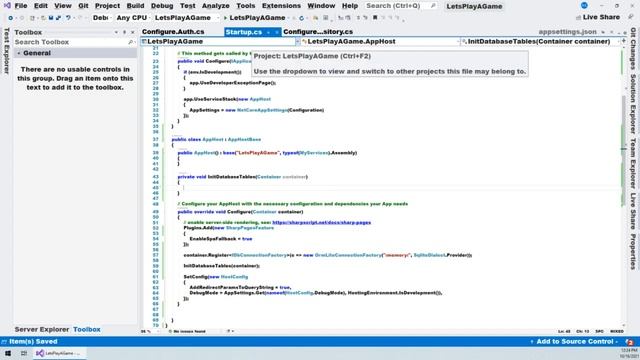
Task: Open the Extensions menu
Action: click(x=281, y=6)
